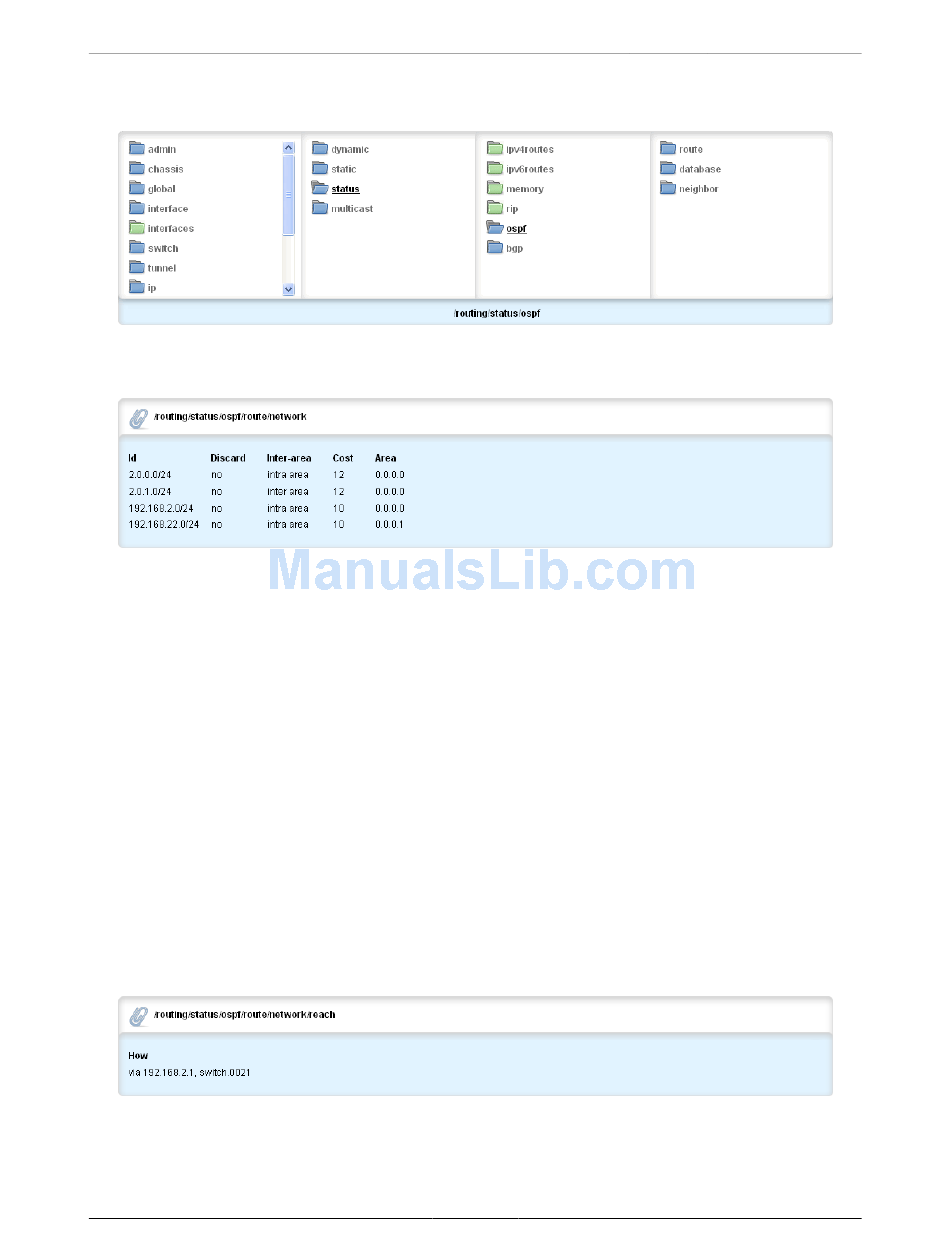Open the bgp folder icon
This screenshot has width=950, height=1248.
[x=495, y=248]
